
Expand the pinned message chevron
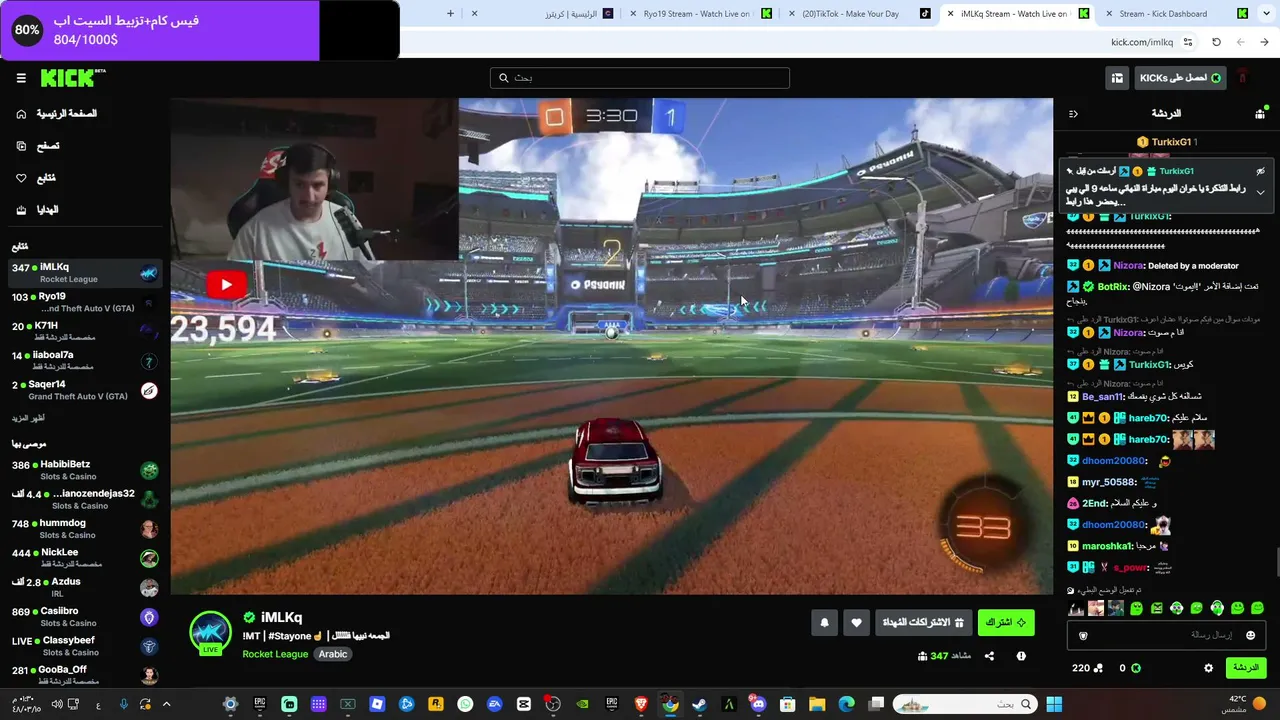pos(1260,192)
